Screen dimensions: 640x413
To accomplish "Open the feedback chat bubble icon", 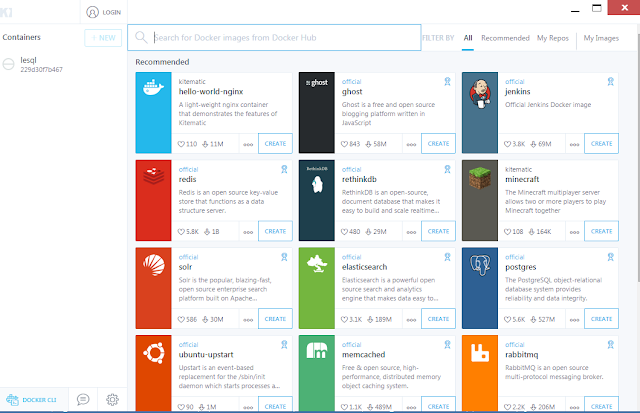I will point(83,399).
